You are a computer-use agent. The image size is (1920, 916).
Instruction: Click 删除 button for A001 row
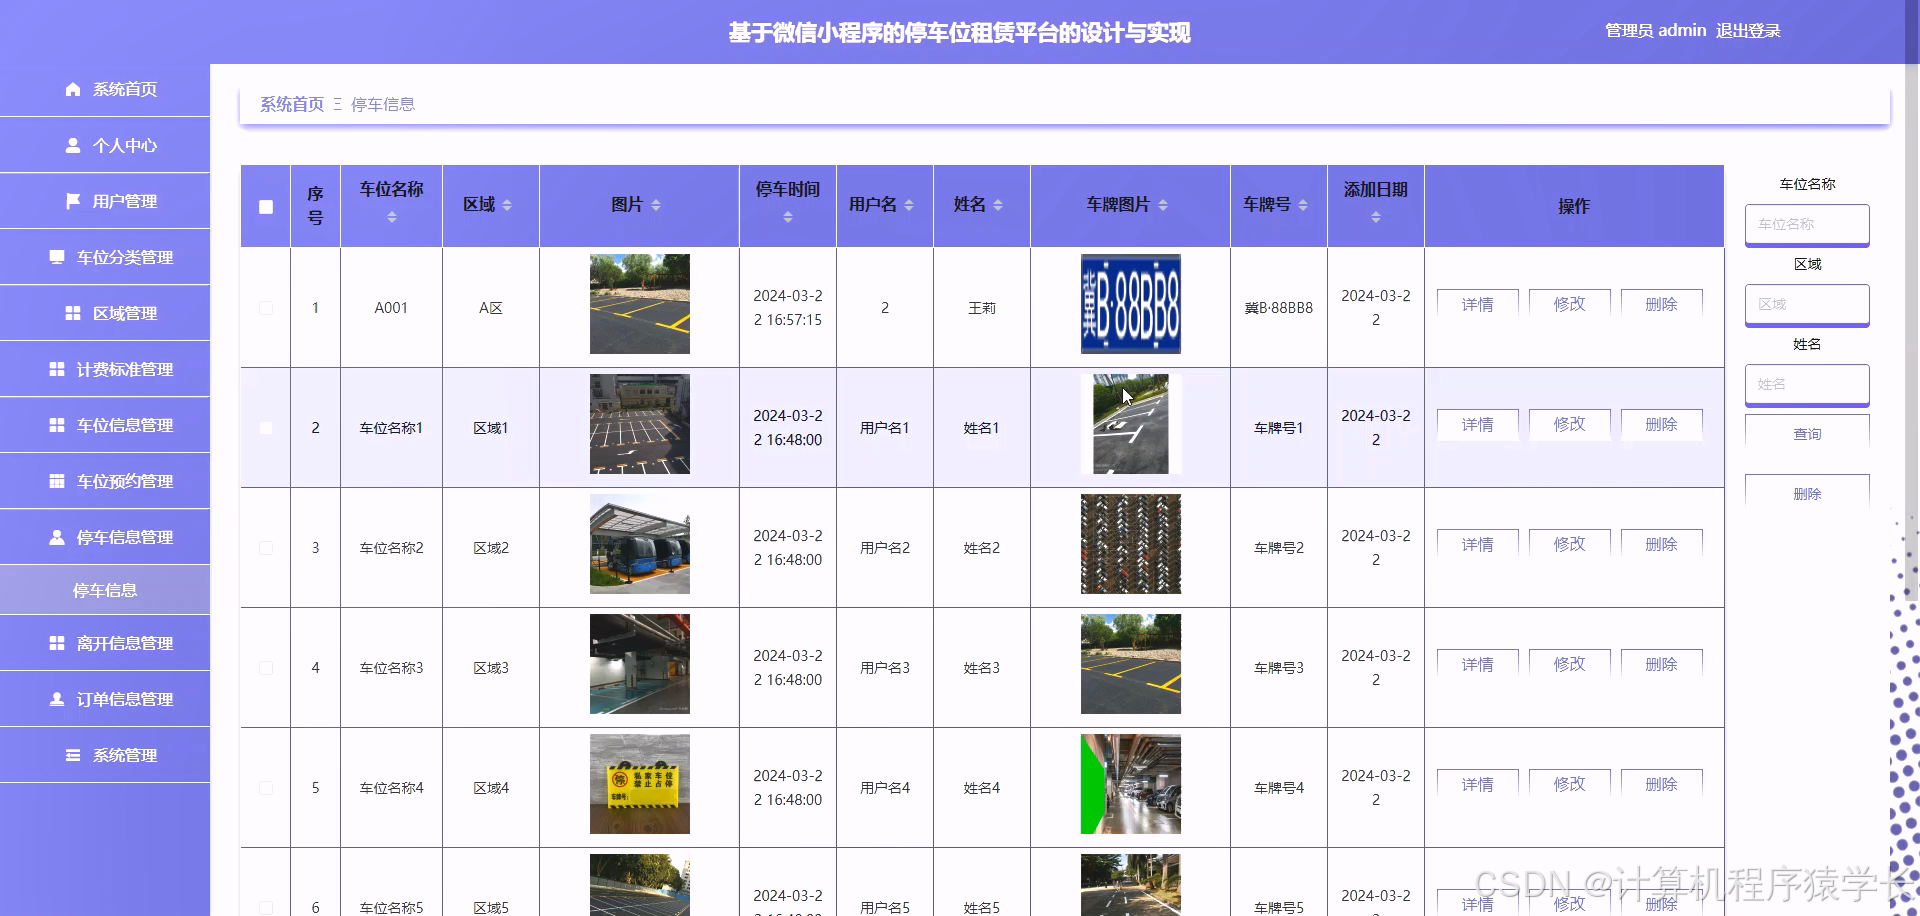(x=1661, y=304)
